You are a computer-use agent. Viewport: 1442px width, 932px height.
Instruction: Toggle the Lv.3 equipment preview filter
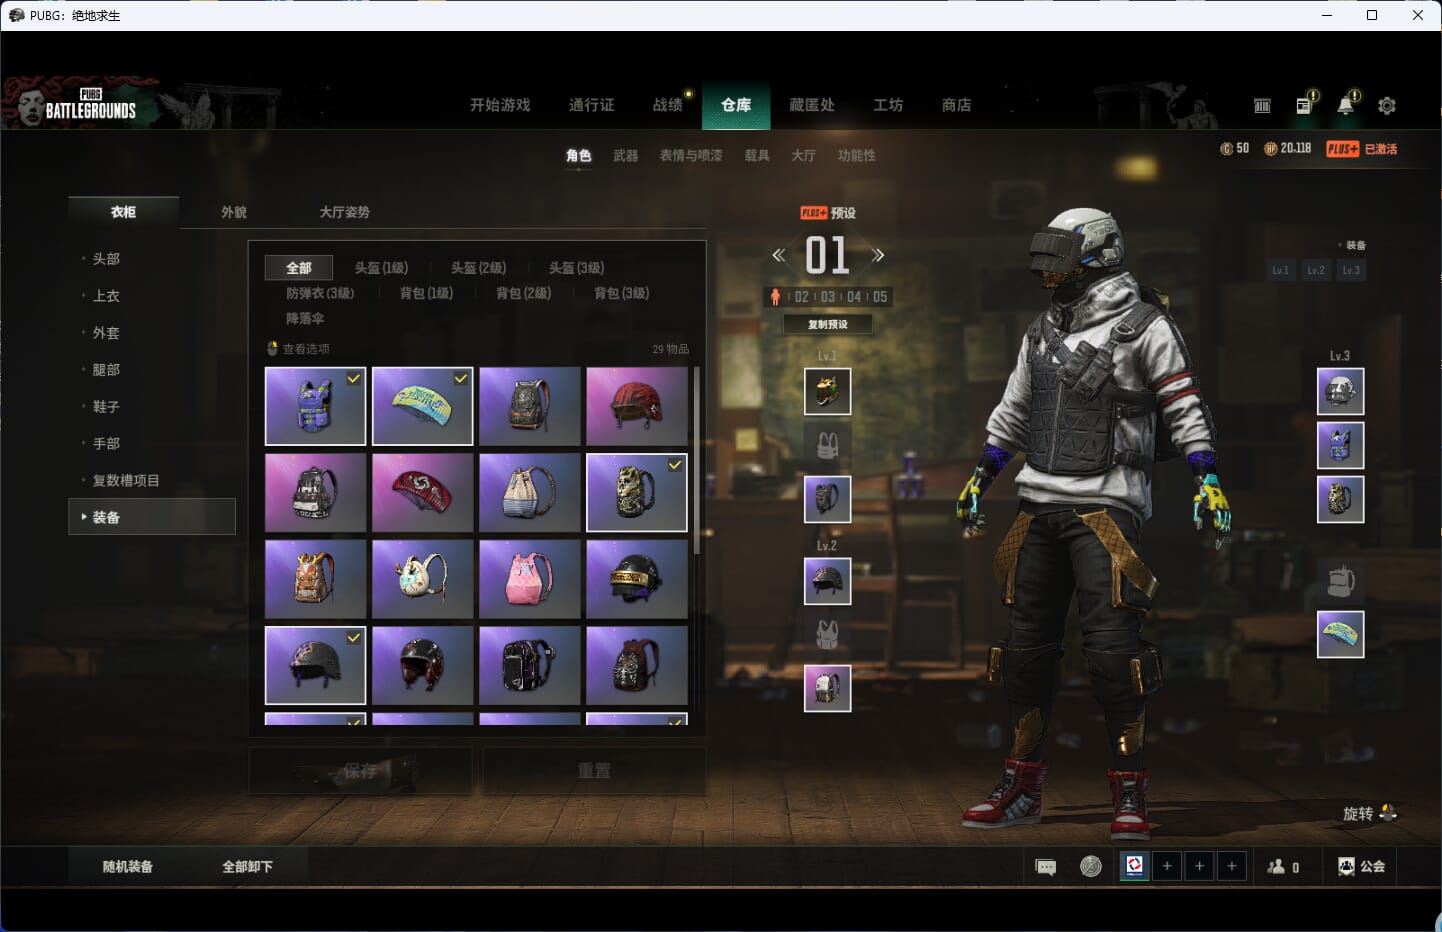click(x=1351, y=270)
